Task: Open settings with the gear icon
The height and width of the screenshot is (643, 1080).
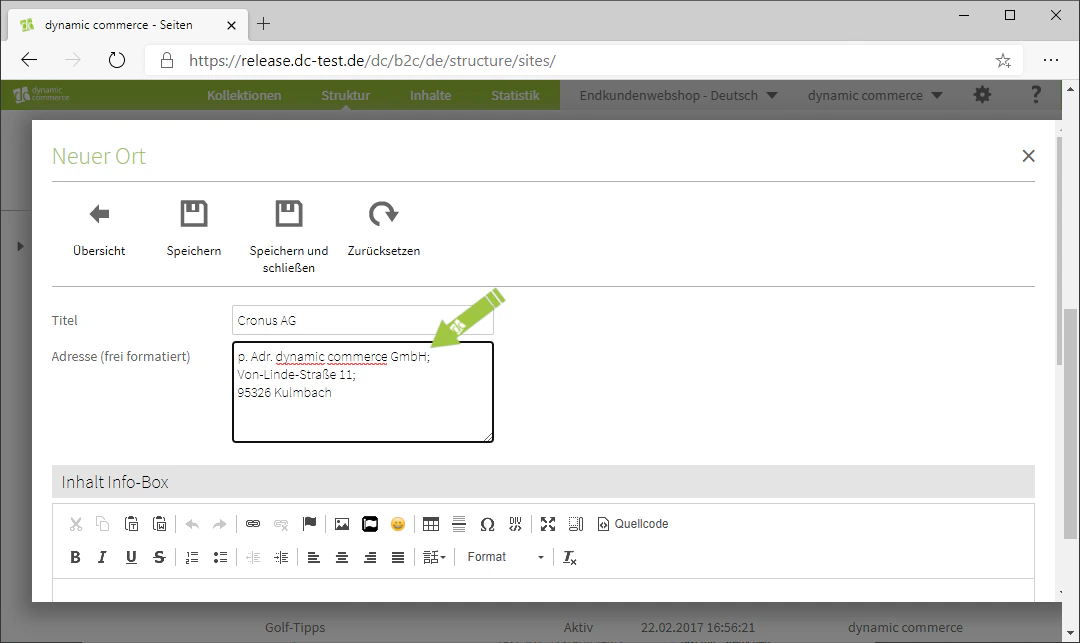Action: pos(982,95)
